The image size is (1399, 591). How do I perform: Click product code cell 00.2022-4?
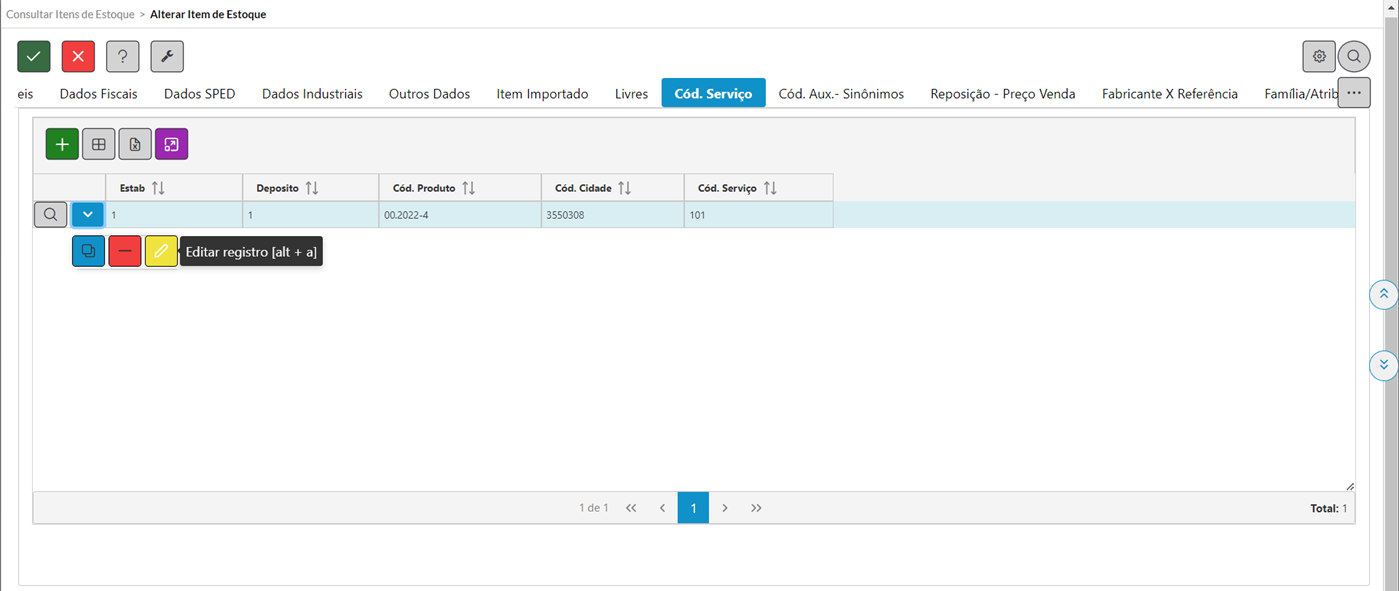(460, 215)
